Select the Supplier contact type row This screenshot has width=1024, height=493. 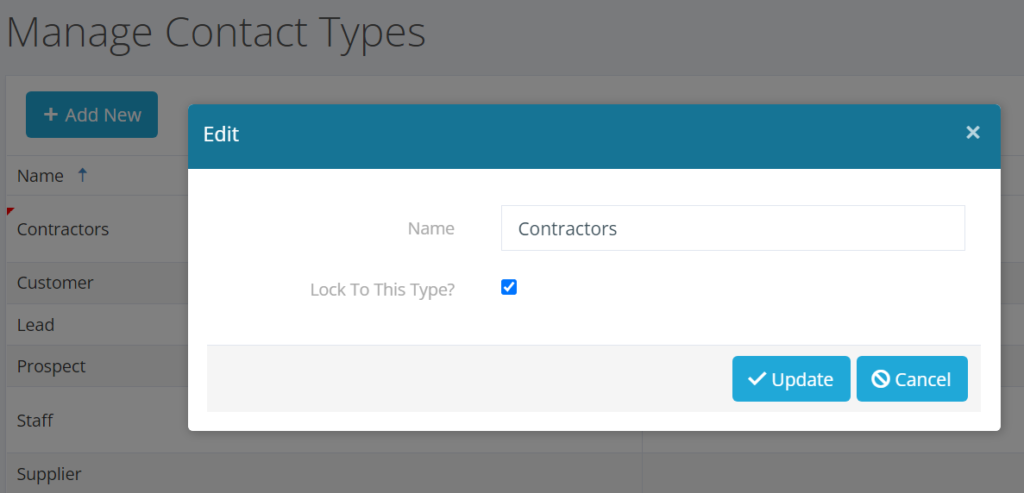[x=49, y=474]
